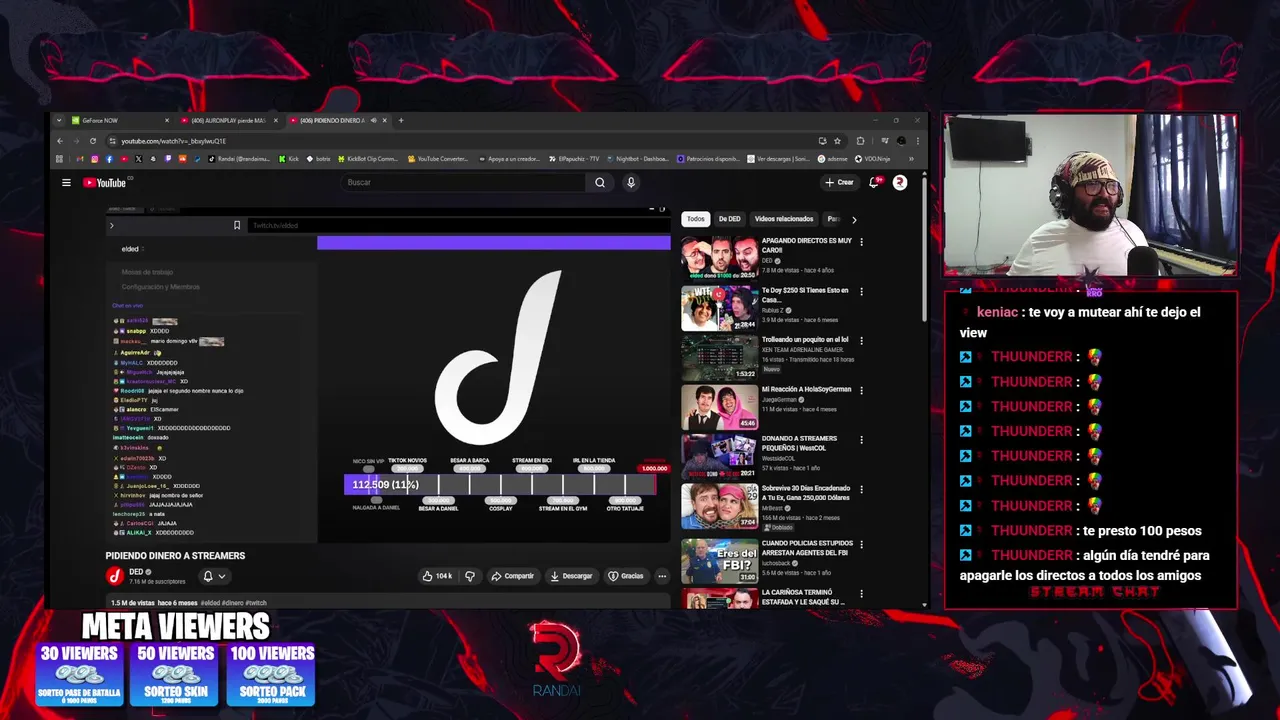
Task: Open a new browser tab with plus
Action: click(x=401, y=120)
